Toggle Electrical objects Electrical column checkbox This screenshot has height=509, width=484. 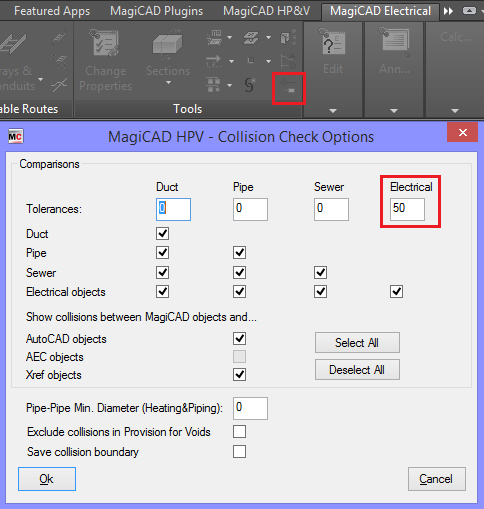click(396, 292)
